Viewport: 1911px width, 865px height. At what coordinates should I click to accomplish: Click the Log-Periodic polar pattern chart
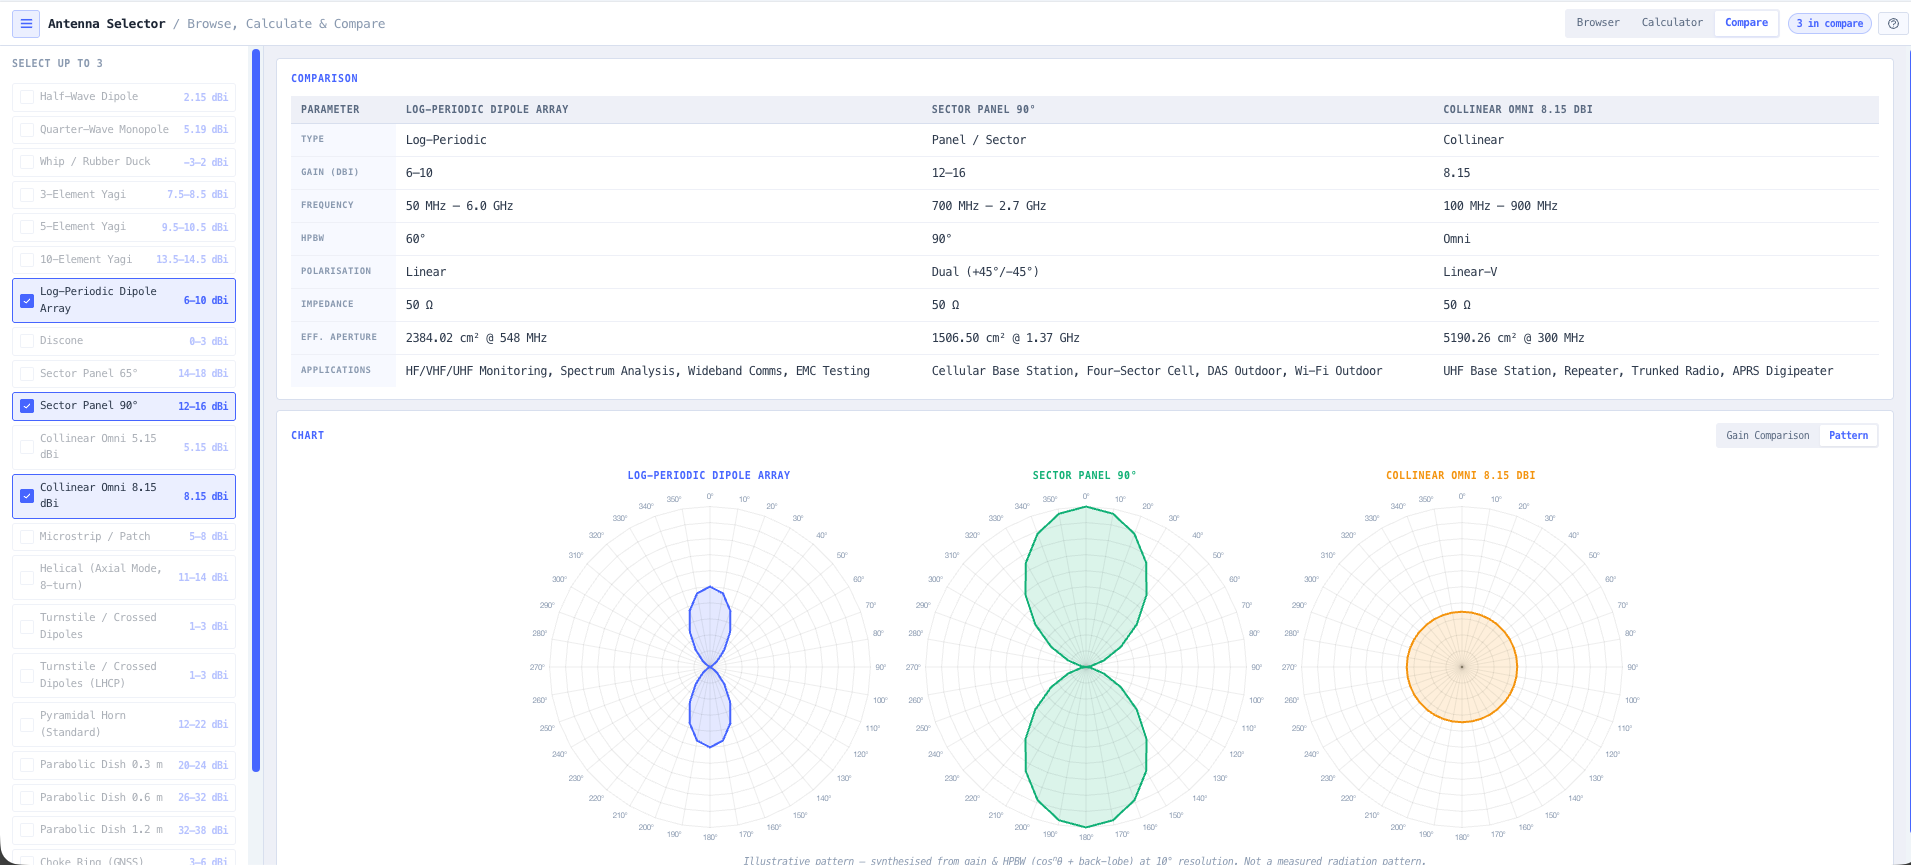pyautogui.click(x=710, y=667)
